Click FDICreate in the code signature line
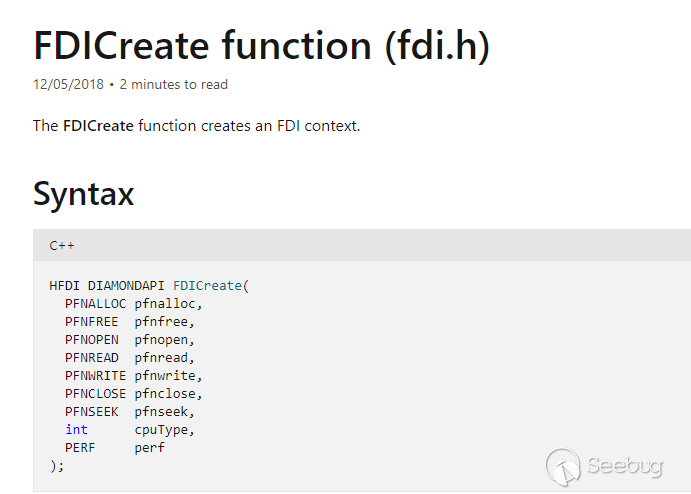Image resolution: width=691 pixels, height=494 pixels. pyautogui.click(x=207, y=286)
